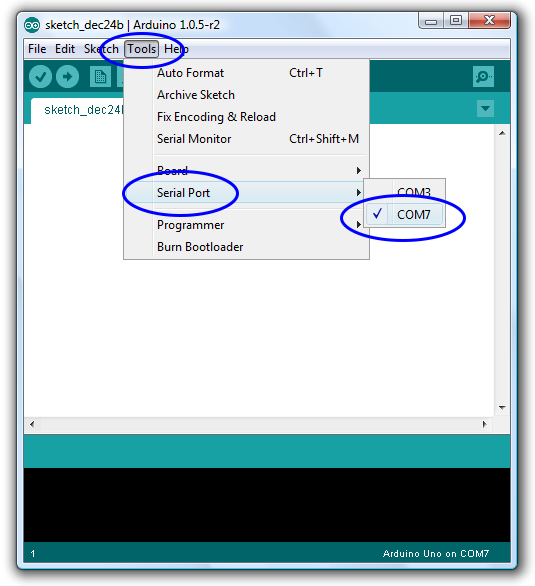Image resolution: width=535 pixels, height=586 pixels.
Task: Expand the Board submenu
Action: [247, 171]
